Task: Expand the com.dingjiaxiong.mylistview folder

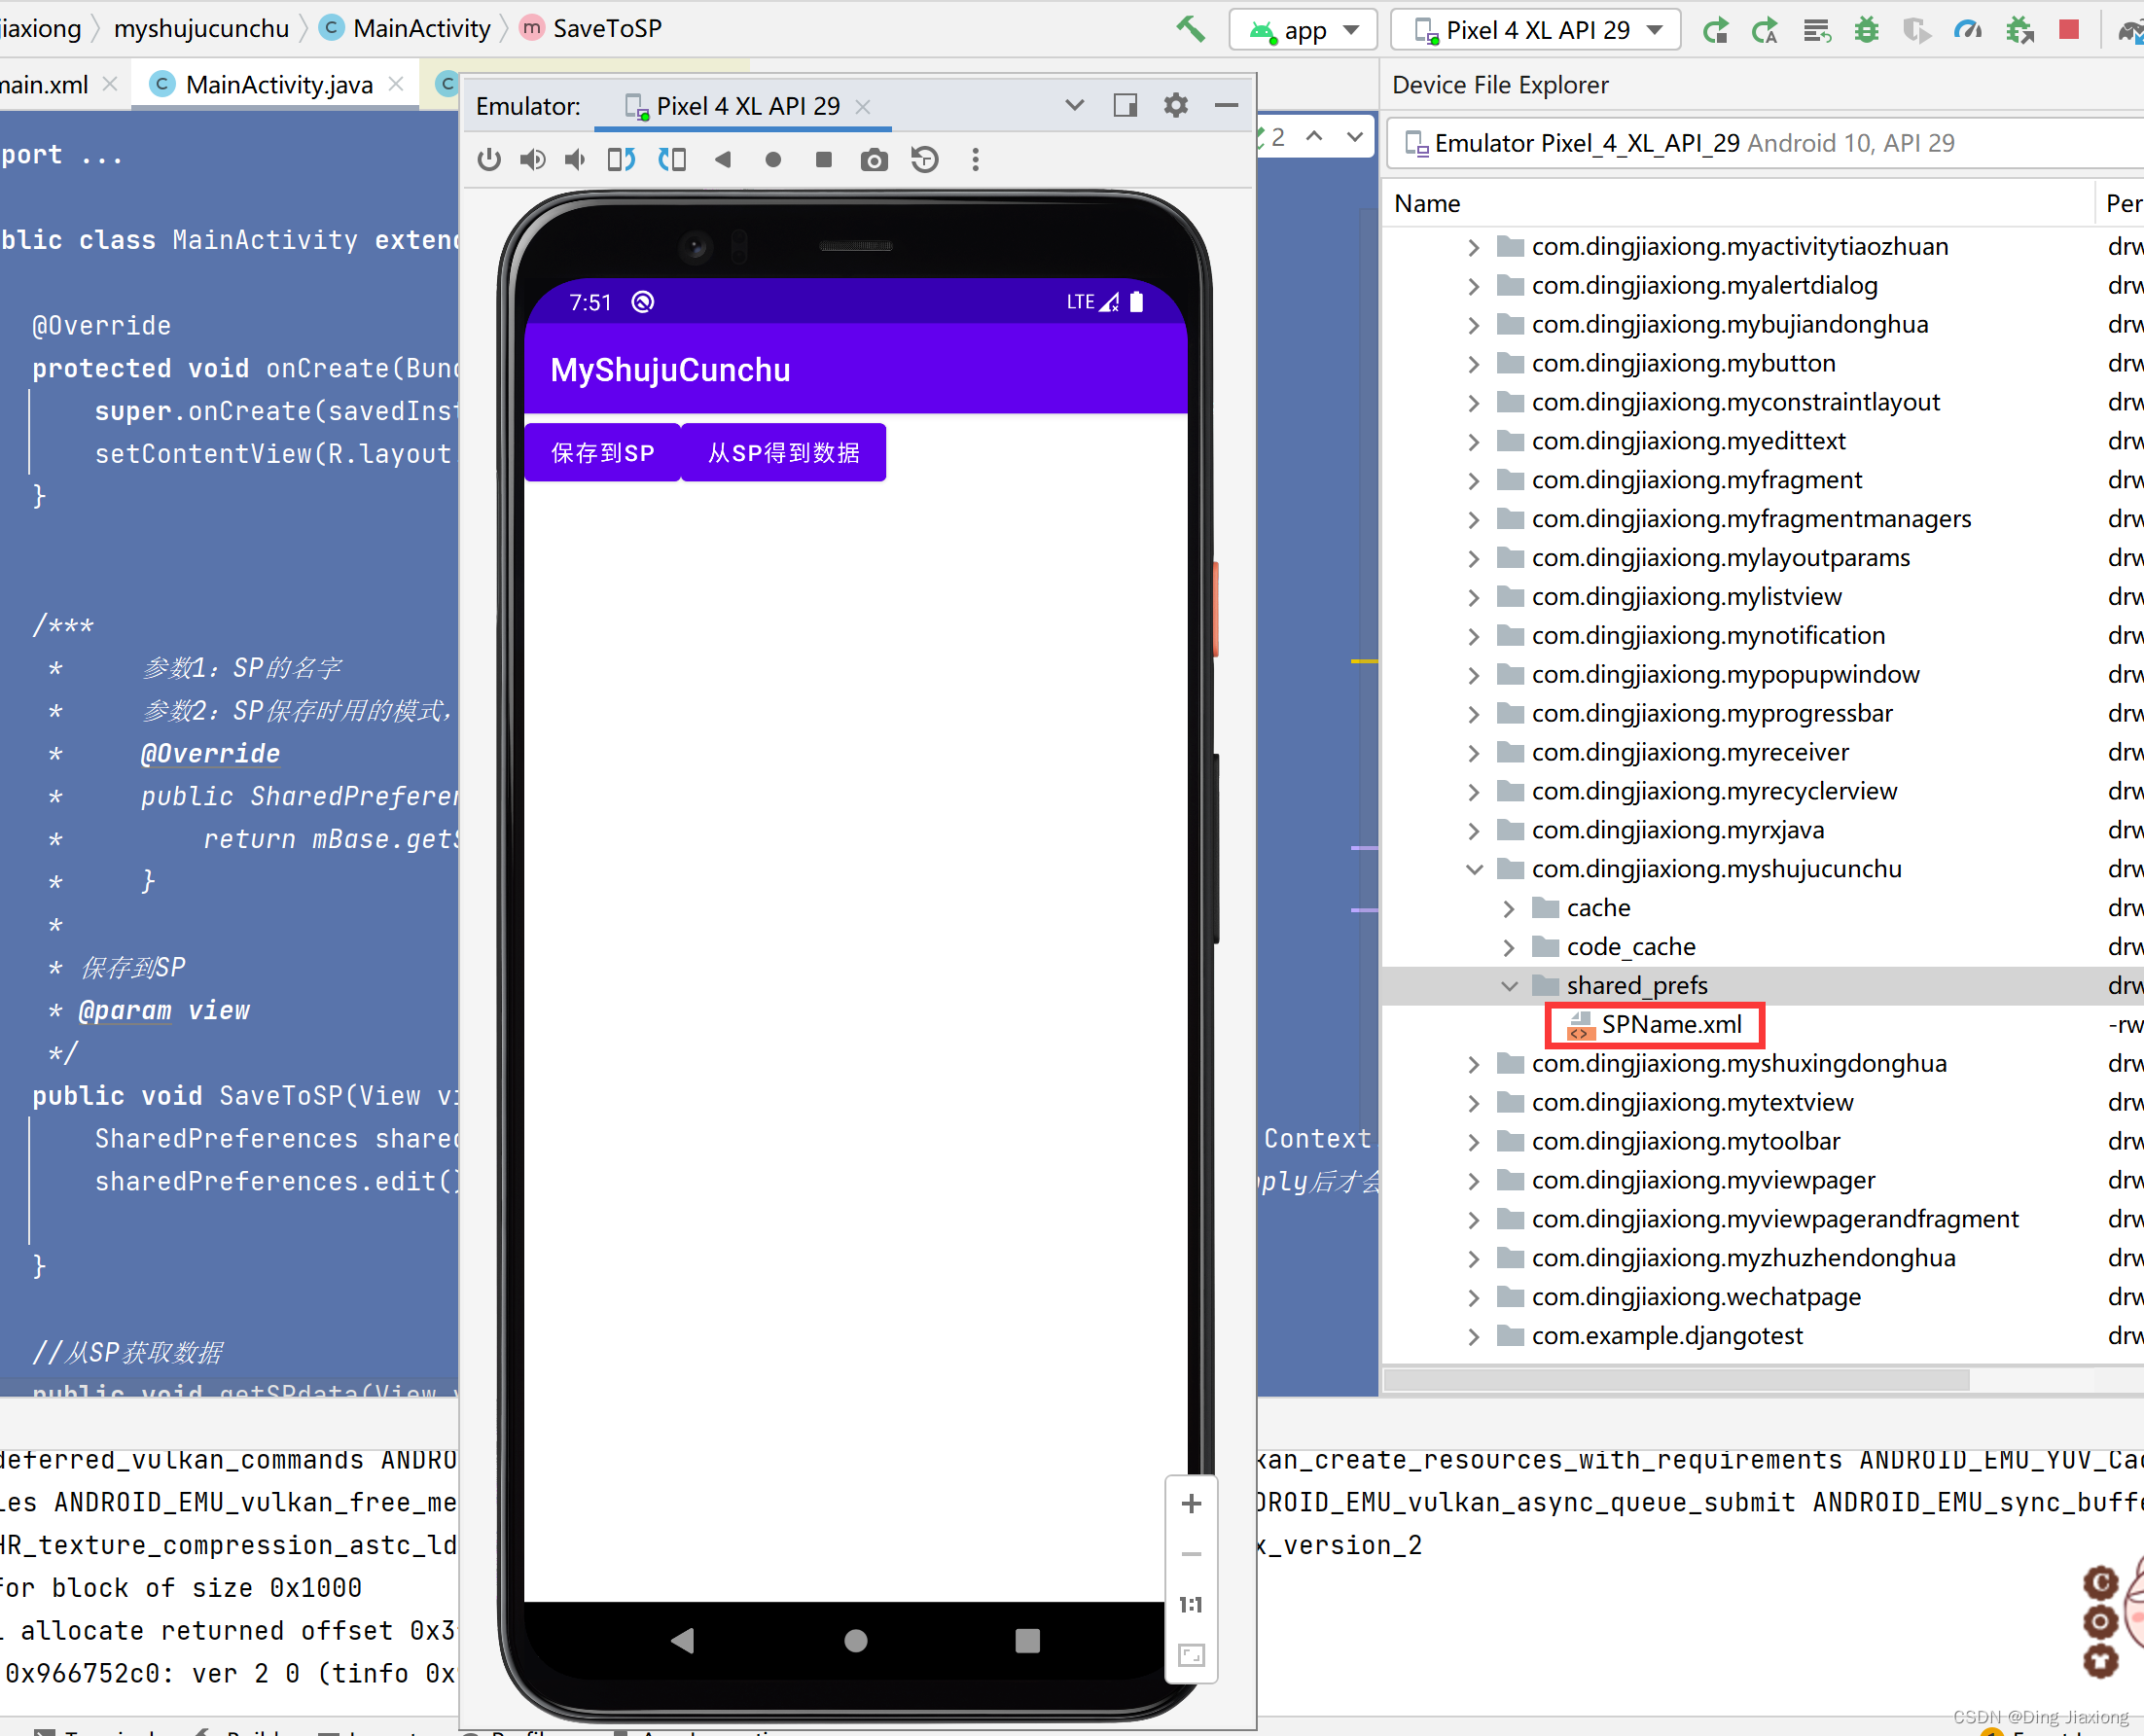Action: coord(1474,597)
